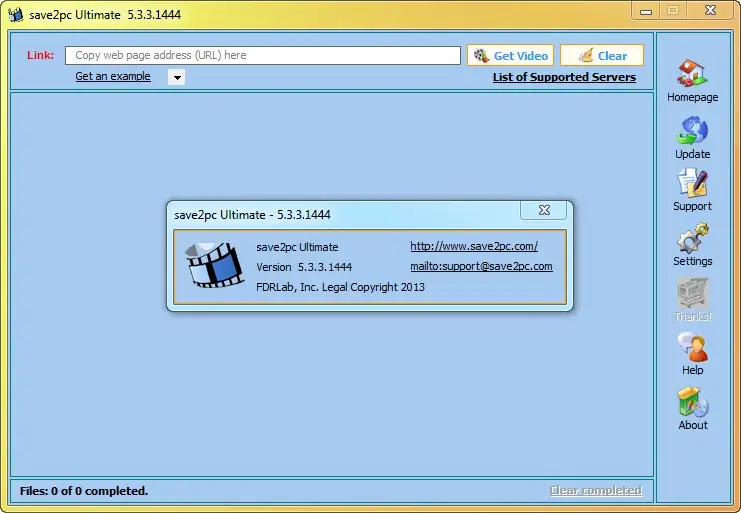741x513 pixels.
Task: Click the save2pc Ultimate name in dialog
Action: (297, 247)
